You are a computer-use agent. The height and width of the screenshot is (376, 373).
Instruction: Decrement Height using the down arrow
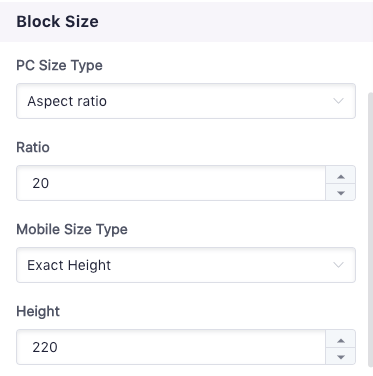(341, 356)
